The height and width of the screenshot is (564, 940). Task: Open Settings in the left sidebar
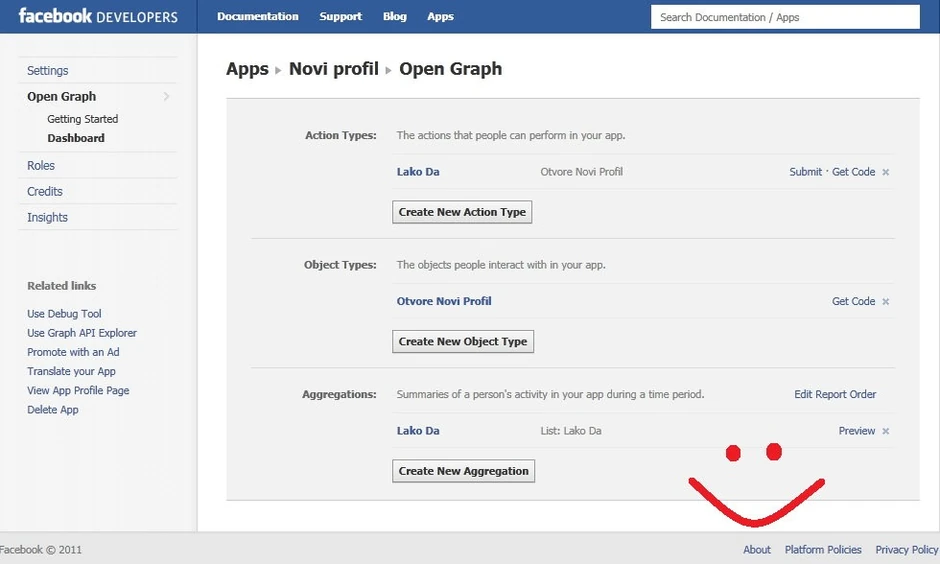pyautogui.click(x=48, y=71)
